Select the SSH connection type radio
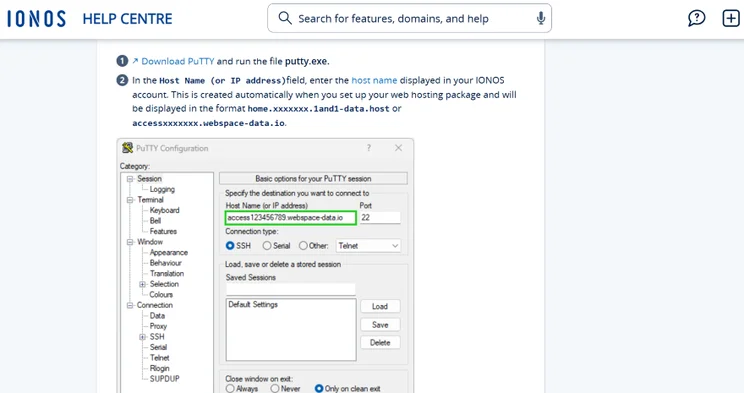This screenshot has height=393, width=744. pos(230,245)
